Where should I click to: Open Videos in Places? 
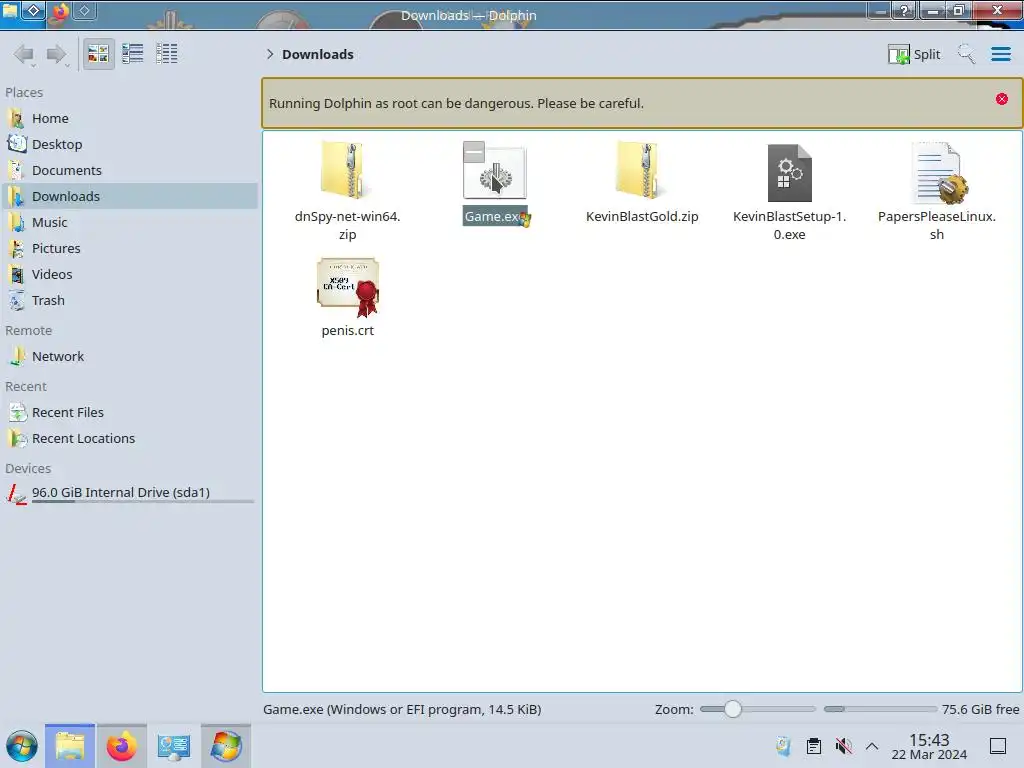pos(131,275)
